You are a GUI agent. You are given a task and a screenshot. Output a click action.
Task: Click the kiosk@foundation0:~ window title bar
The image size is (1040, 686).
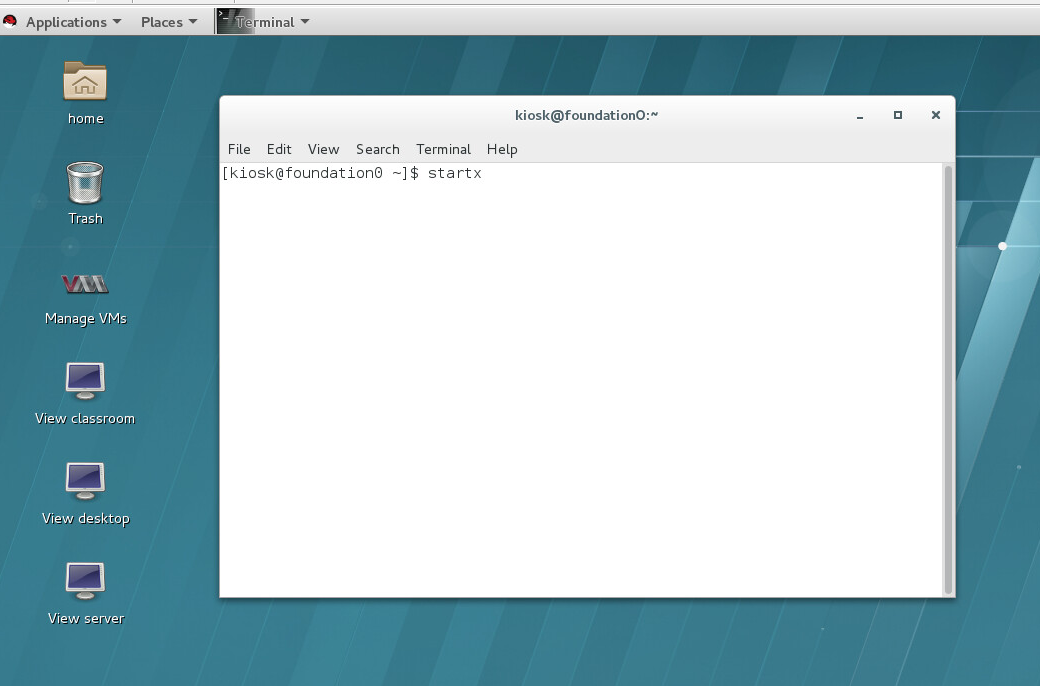[x=587, y=115]
